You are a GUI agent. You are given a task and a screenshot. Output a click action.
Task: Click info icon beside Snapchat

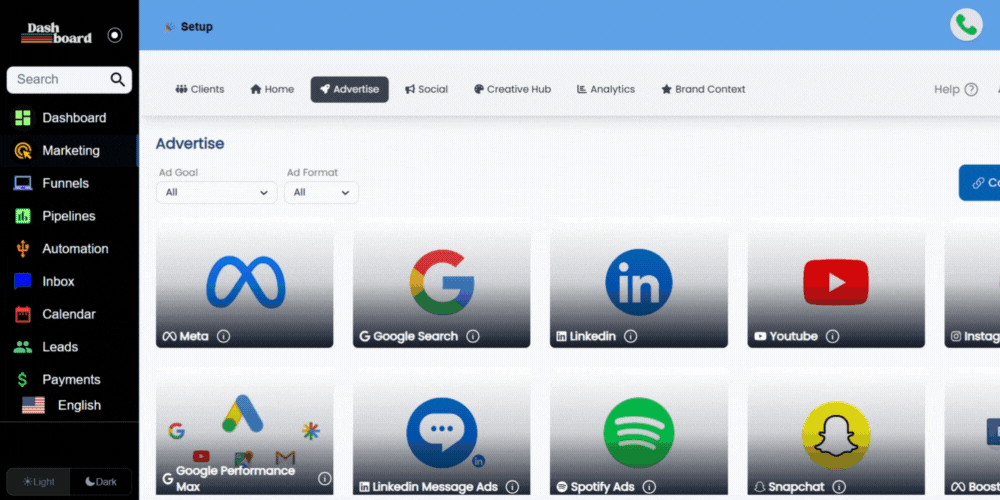click(x=838, y=487)
